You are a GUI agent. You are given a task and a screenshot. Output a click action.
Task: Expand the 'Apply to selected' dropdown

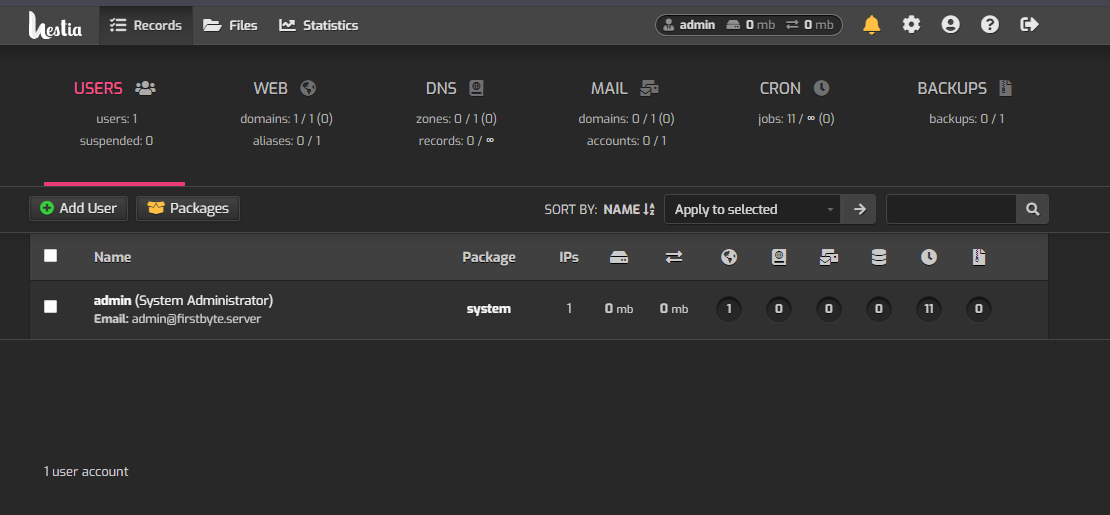752,209
